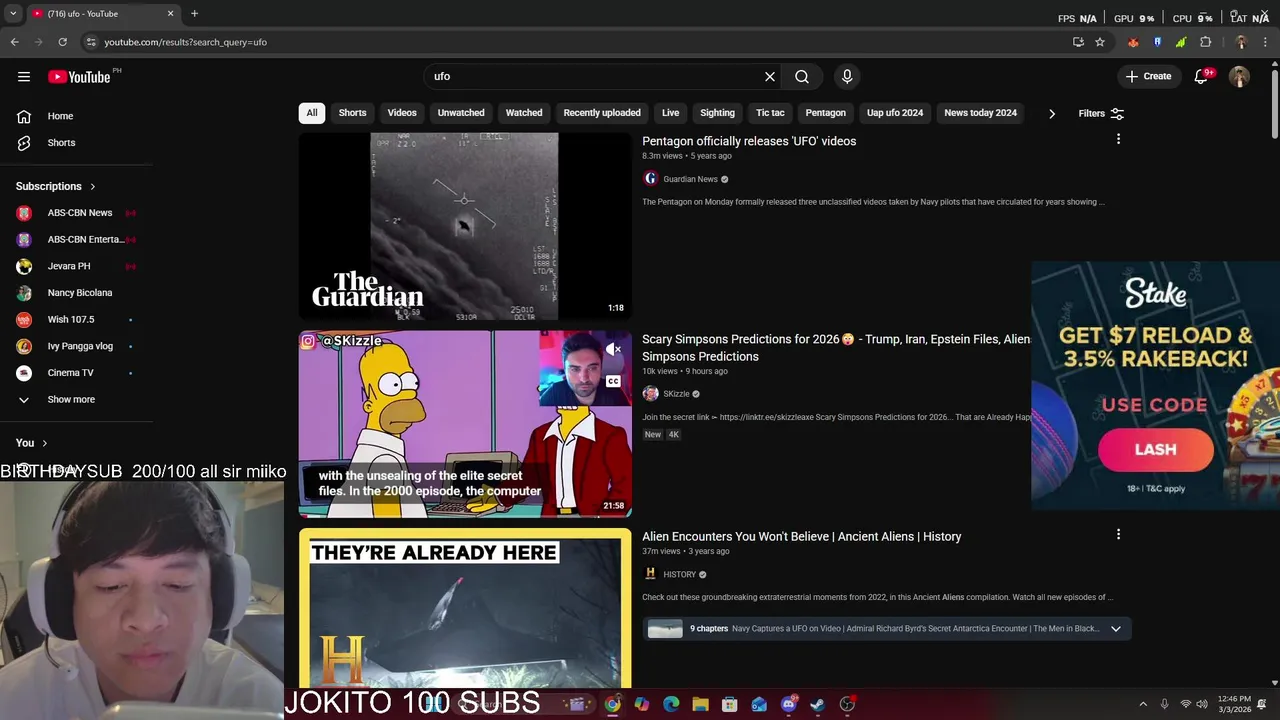Open File Explorer from the taskbar
Image resolution: width=1280 pixels, height=720 pixels.
click(700, 704)
